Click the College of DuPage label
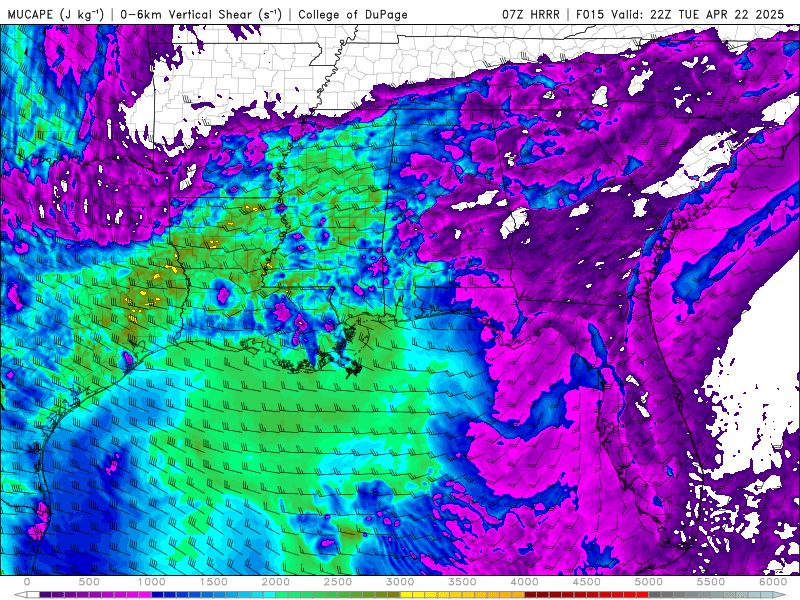 353,14
